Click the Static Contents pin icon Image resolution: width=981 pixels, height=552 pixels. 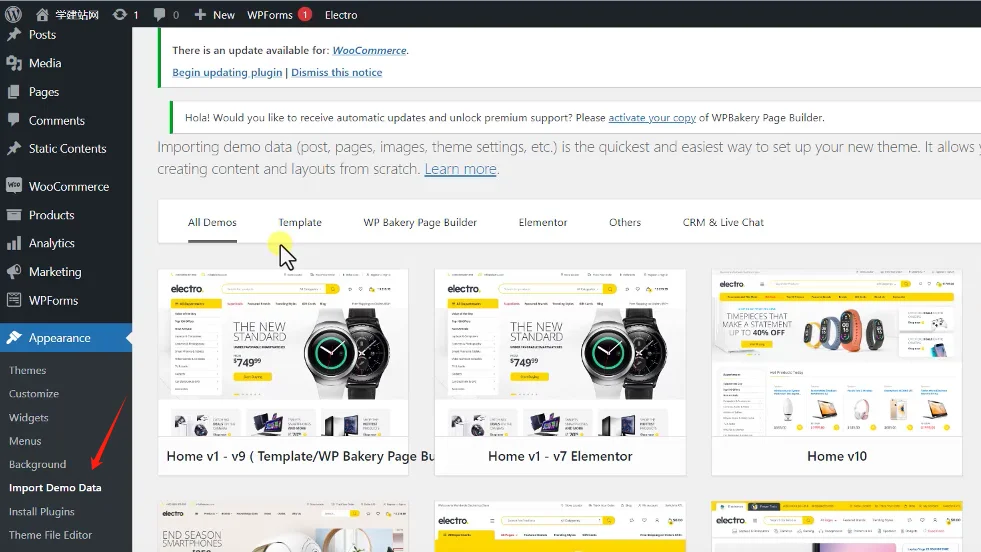click(14, 148)
